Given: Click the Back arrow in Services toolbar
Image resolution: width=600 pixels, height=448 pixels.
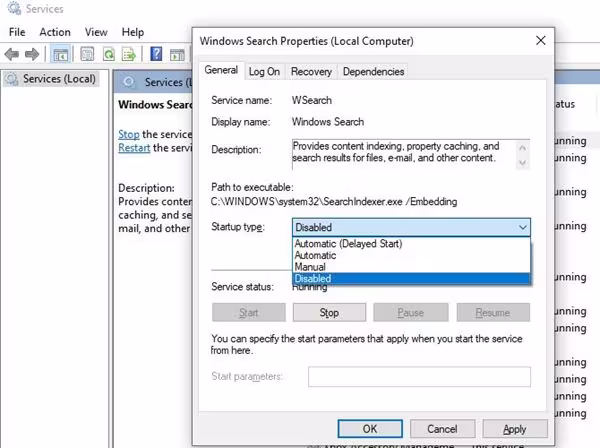Looking at the screenshot, I should point(12,54).
